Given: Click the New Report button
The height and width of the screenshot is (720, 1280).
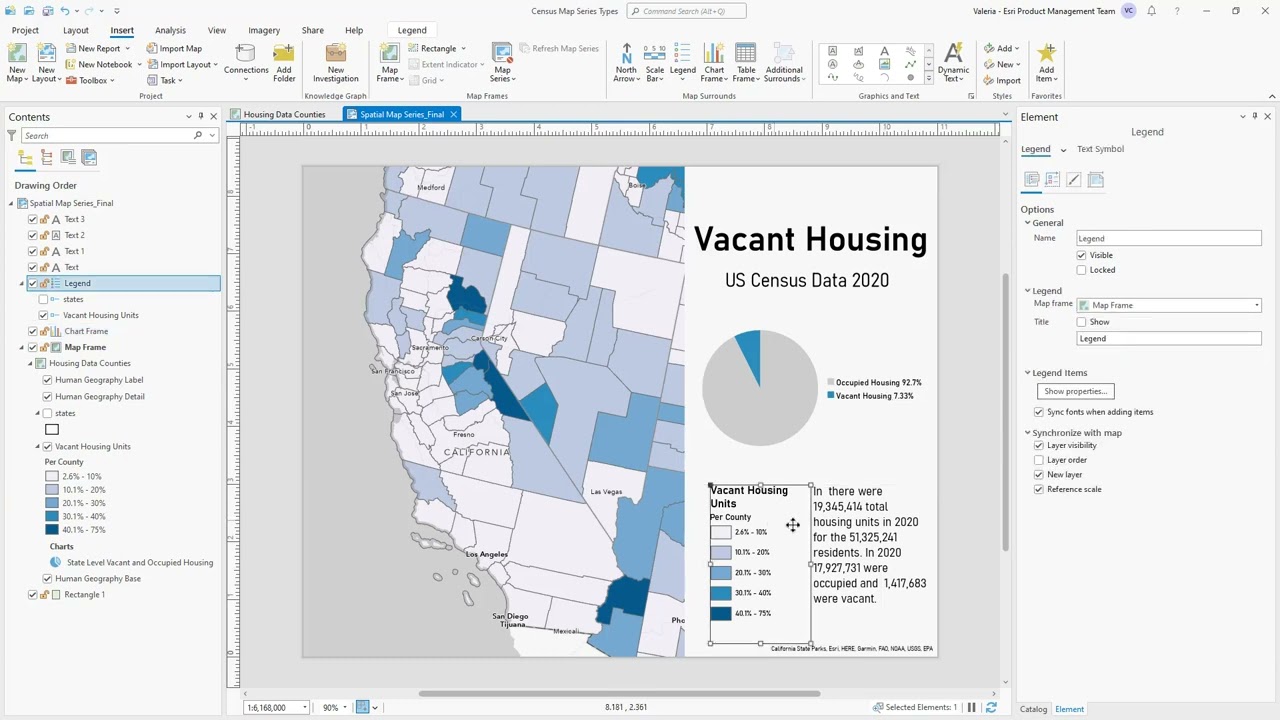Looking at the screenshot, I should (x=96, y=48).
